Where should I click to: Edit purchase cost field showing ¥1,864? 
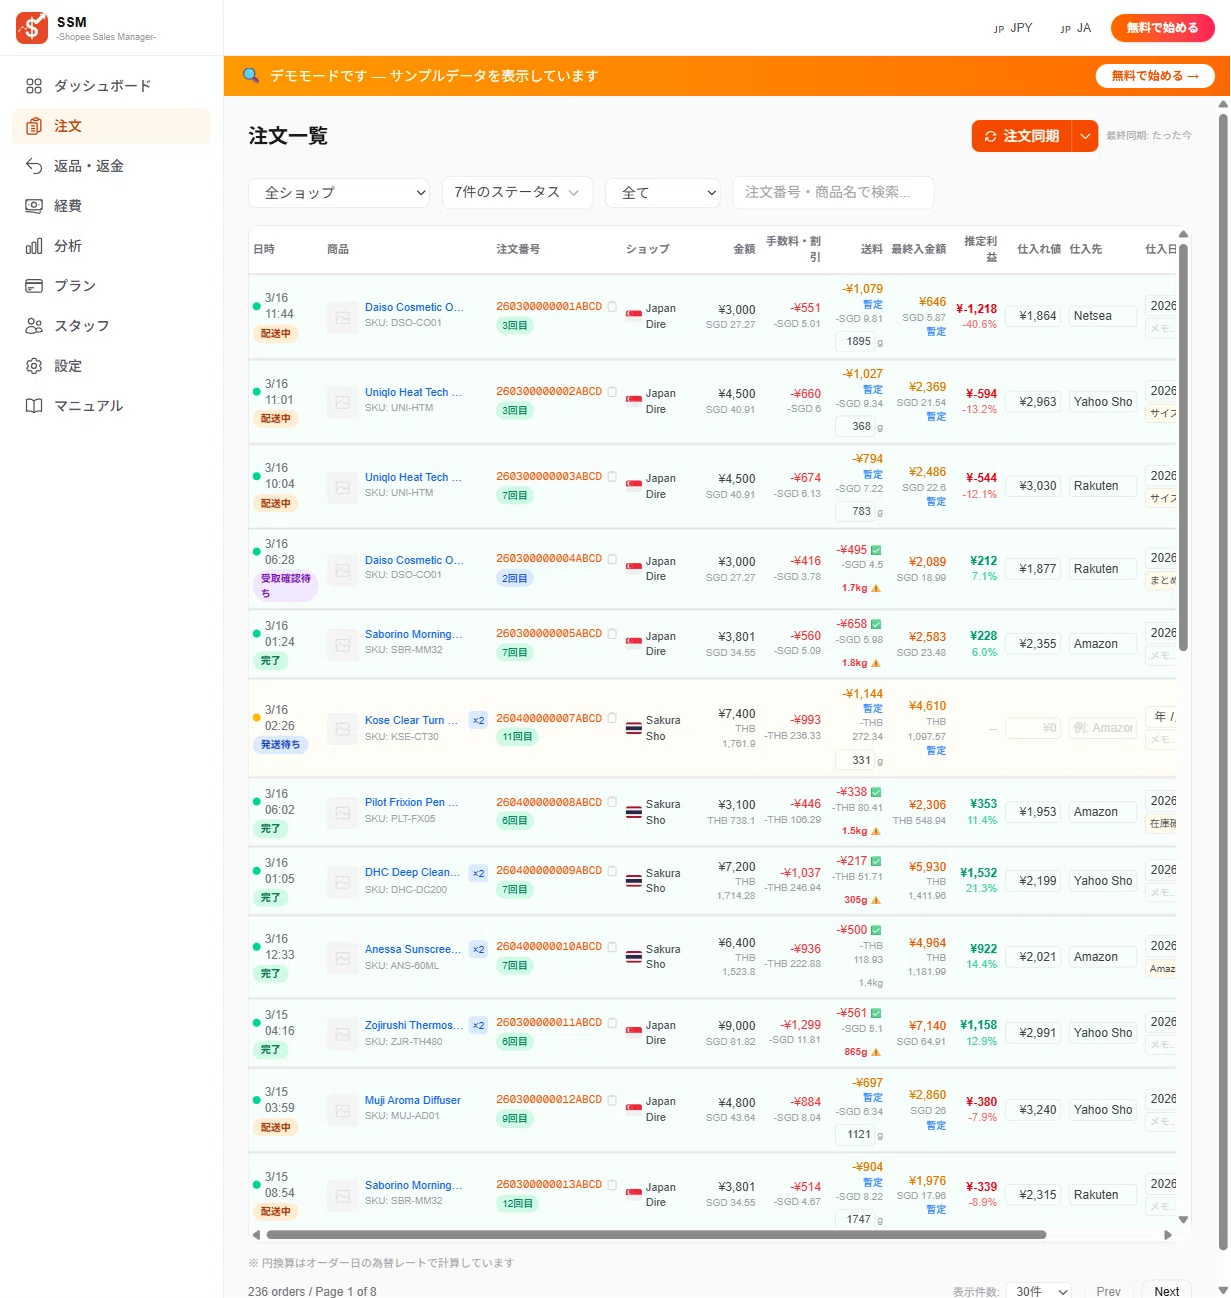(x=1034, y=316)
